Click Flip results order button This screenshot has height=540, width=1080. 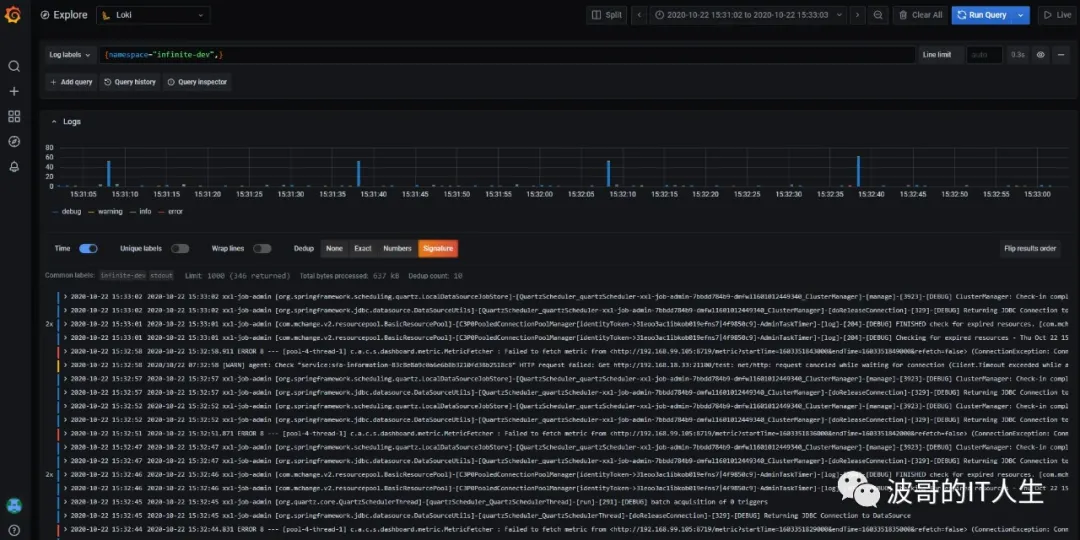[1030, 249]
